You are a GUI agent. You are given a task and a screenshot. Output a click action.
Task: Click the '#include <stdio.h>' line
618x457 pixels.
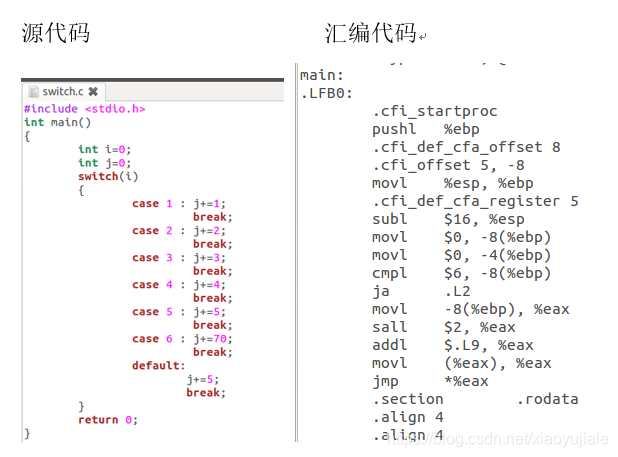84,109
